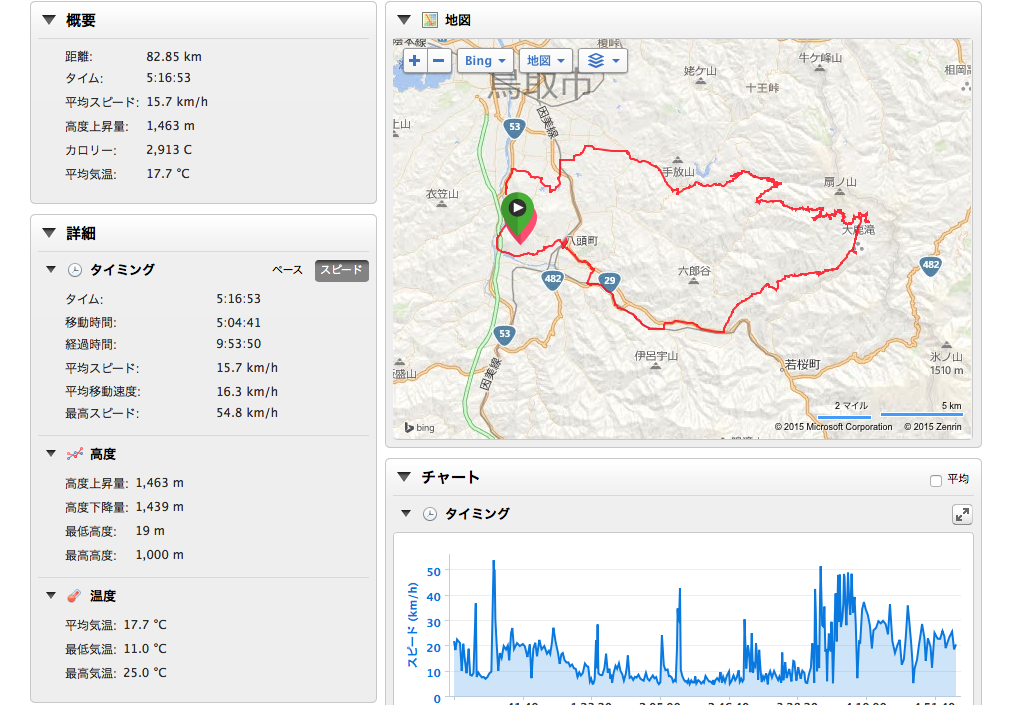Expand the speed chart to fullscreen
The image size is (1024, 705).
pyautogui.click(x=962, y=515)
